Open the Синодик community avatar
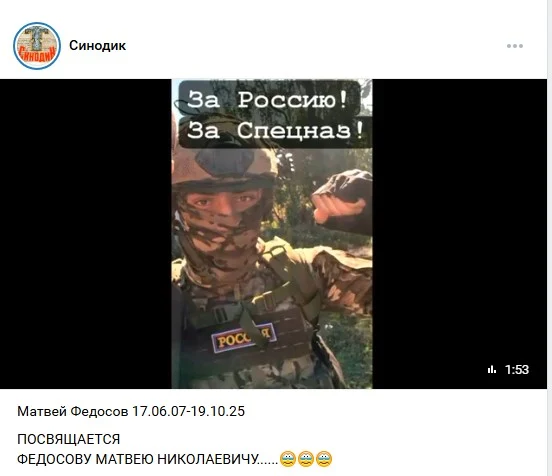This screenshot has height=476, width=552. click(37, 46)
